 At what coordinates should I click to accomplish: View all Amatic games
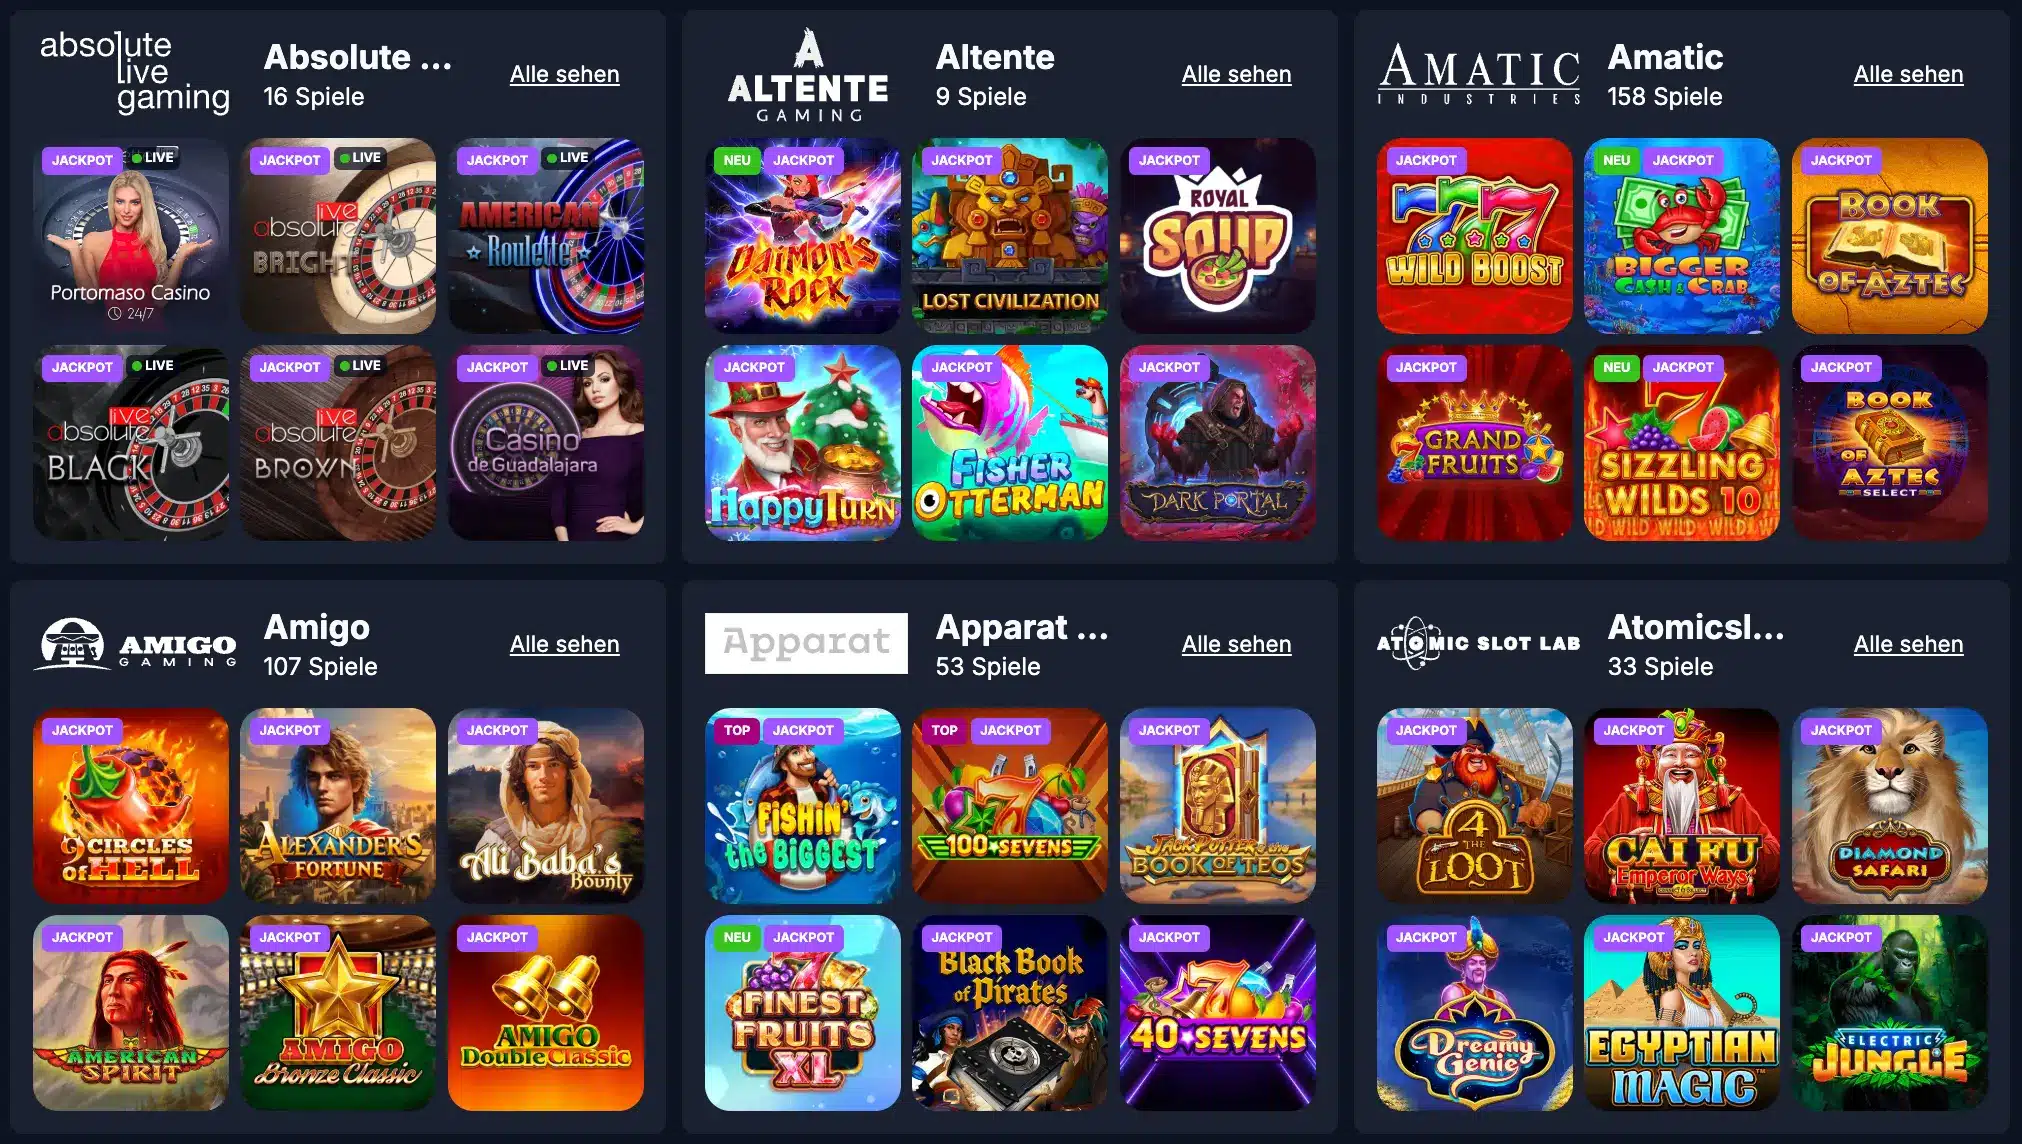1909,74
